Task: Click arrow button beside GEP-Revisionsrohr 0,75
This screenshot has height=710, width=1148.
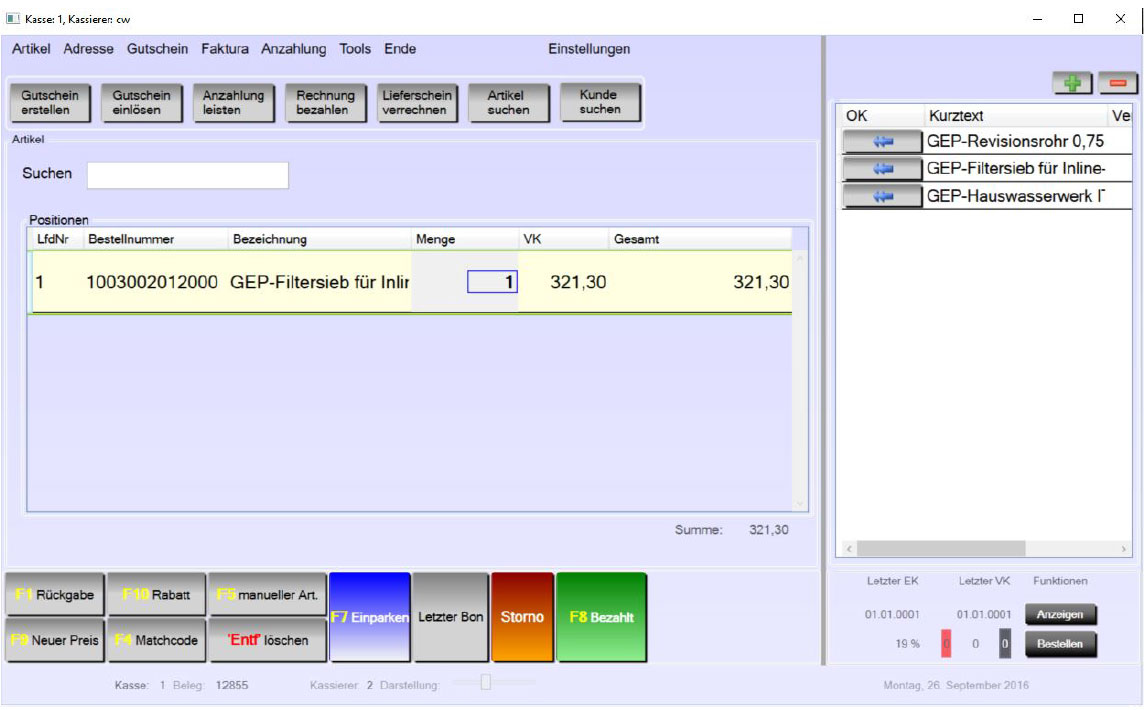Action: pyautogui.click(x=882, y=142)
